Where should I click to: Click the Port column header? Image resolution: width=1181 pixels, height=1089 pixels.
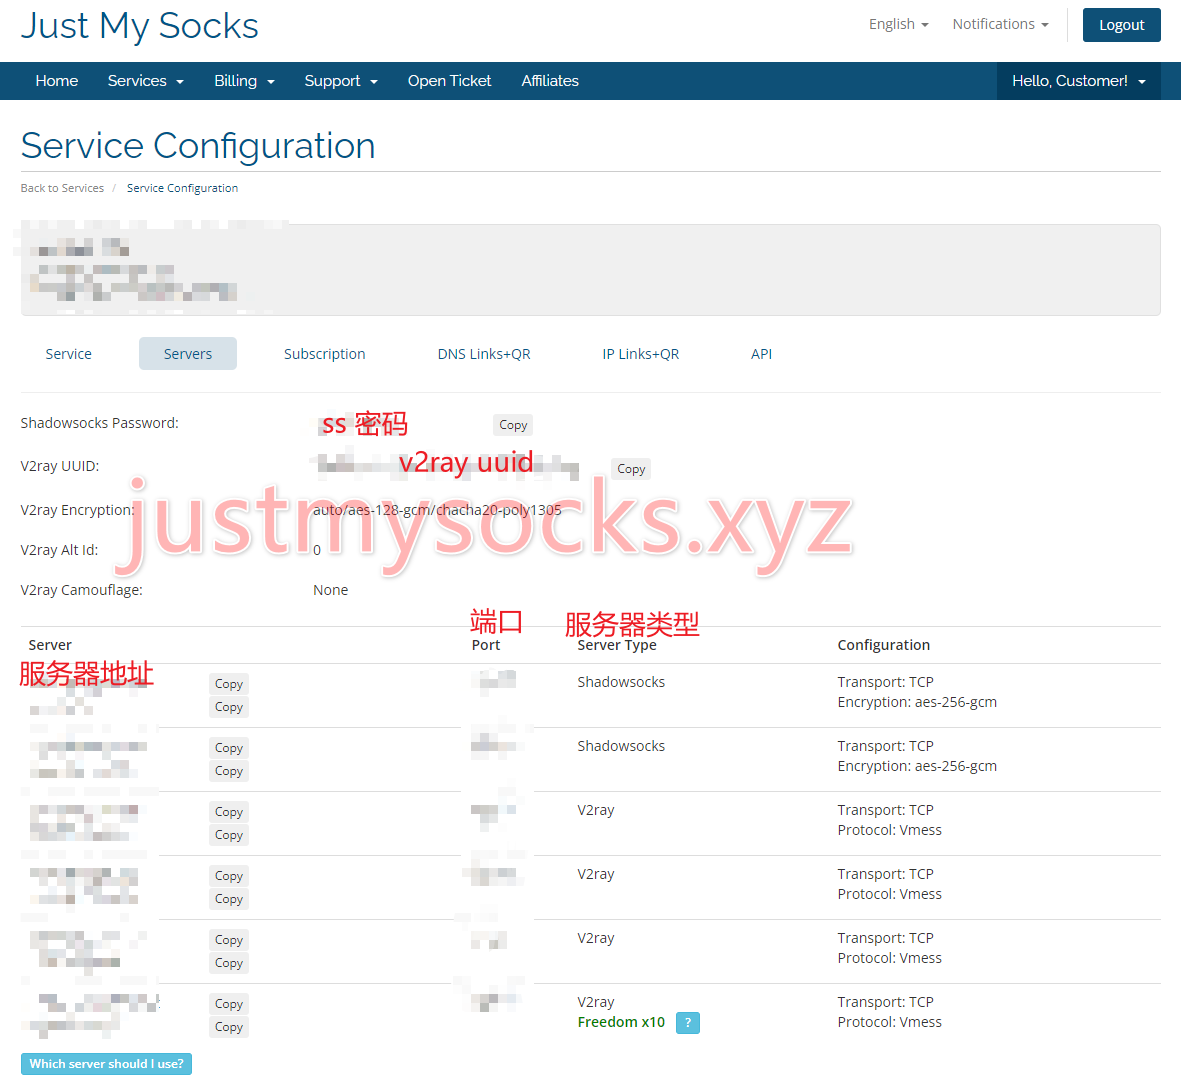486,645
